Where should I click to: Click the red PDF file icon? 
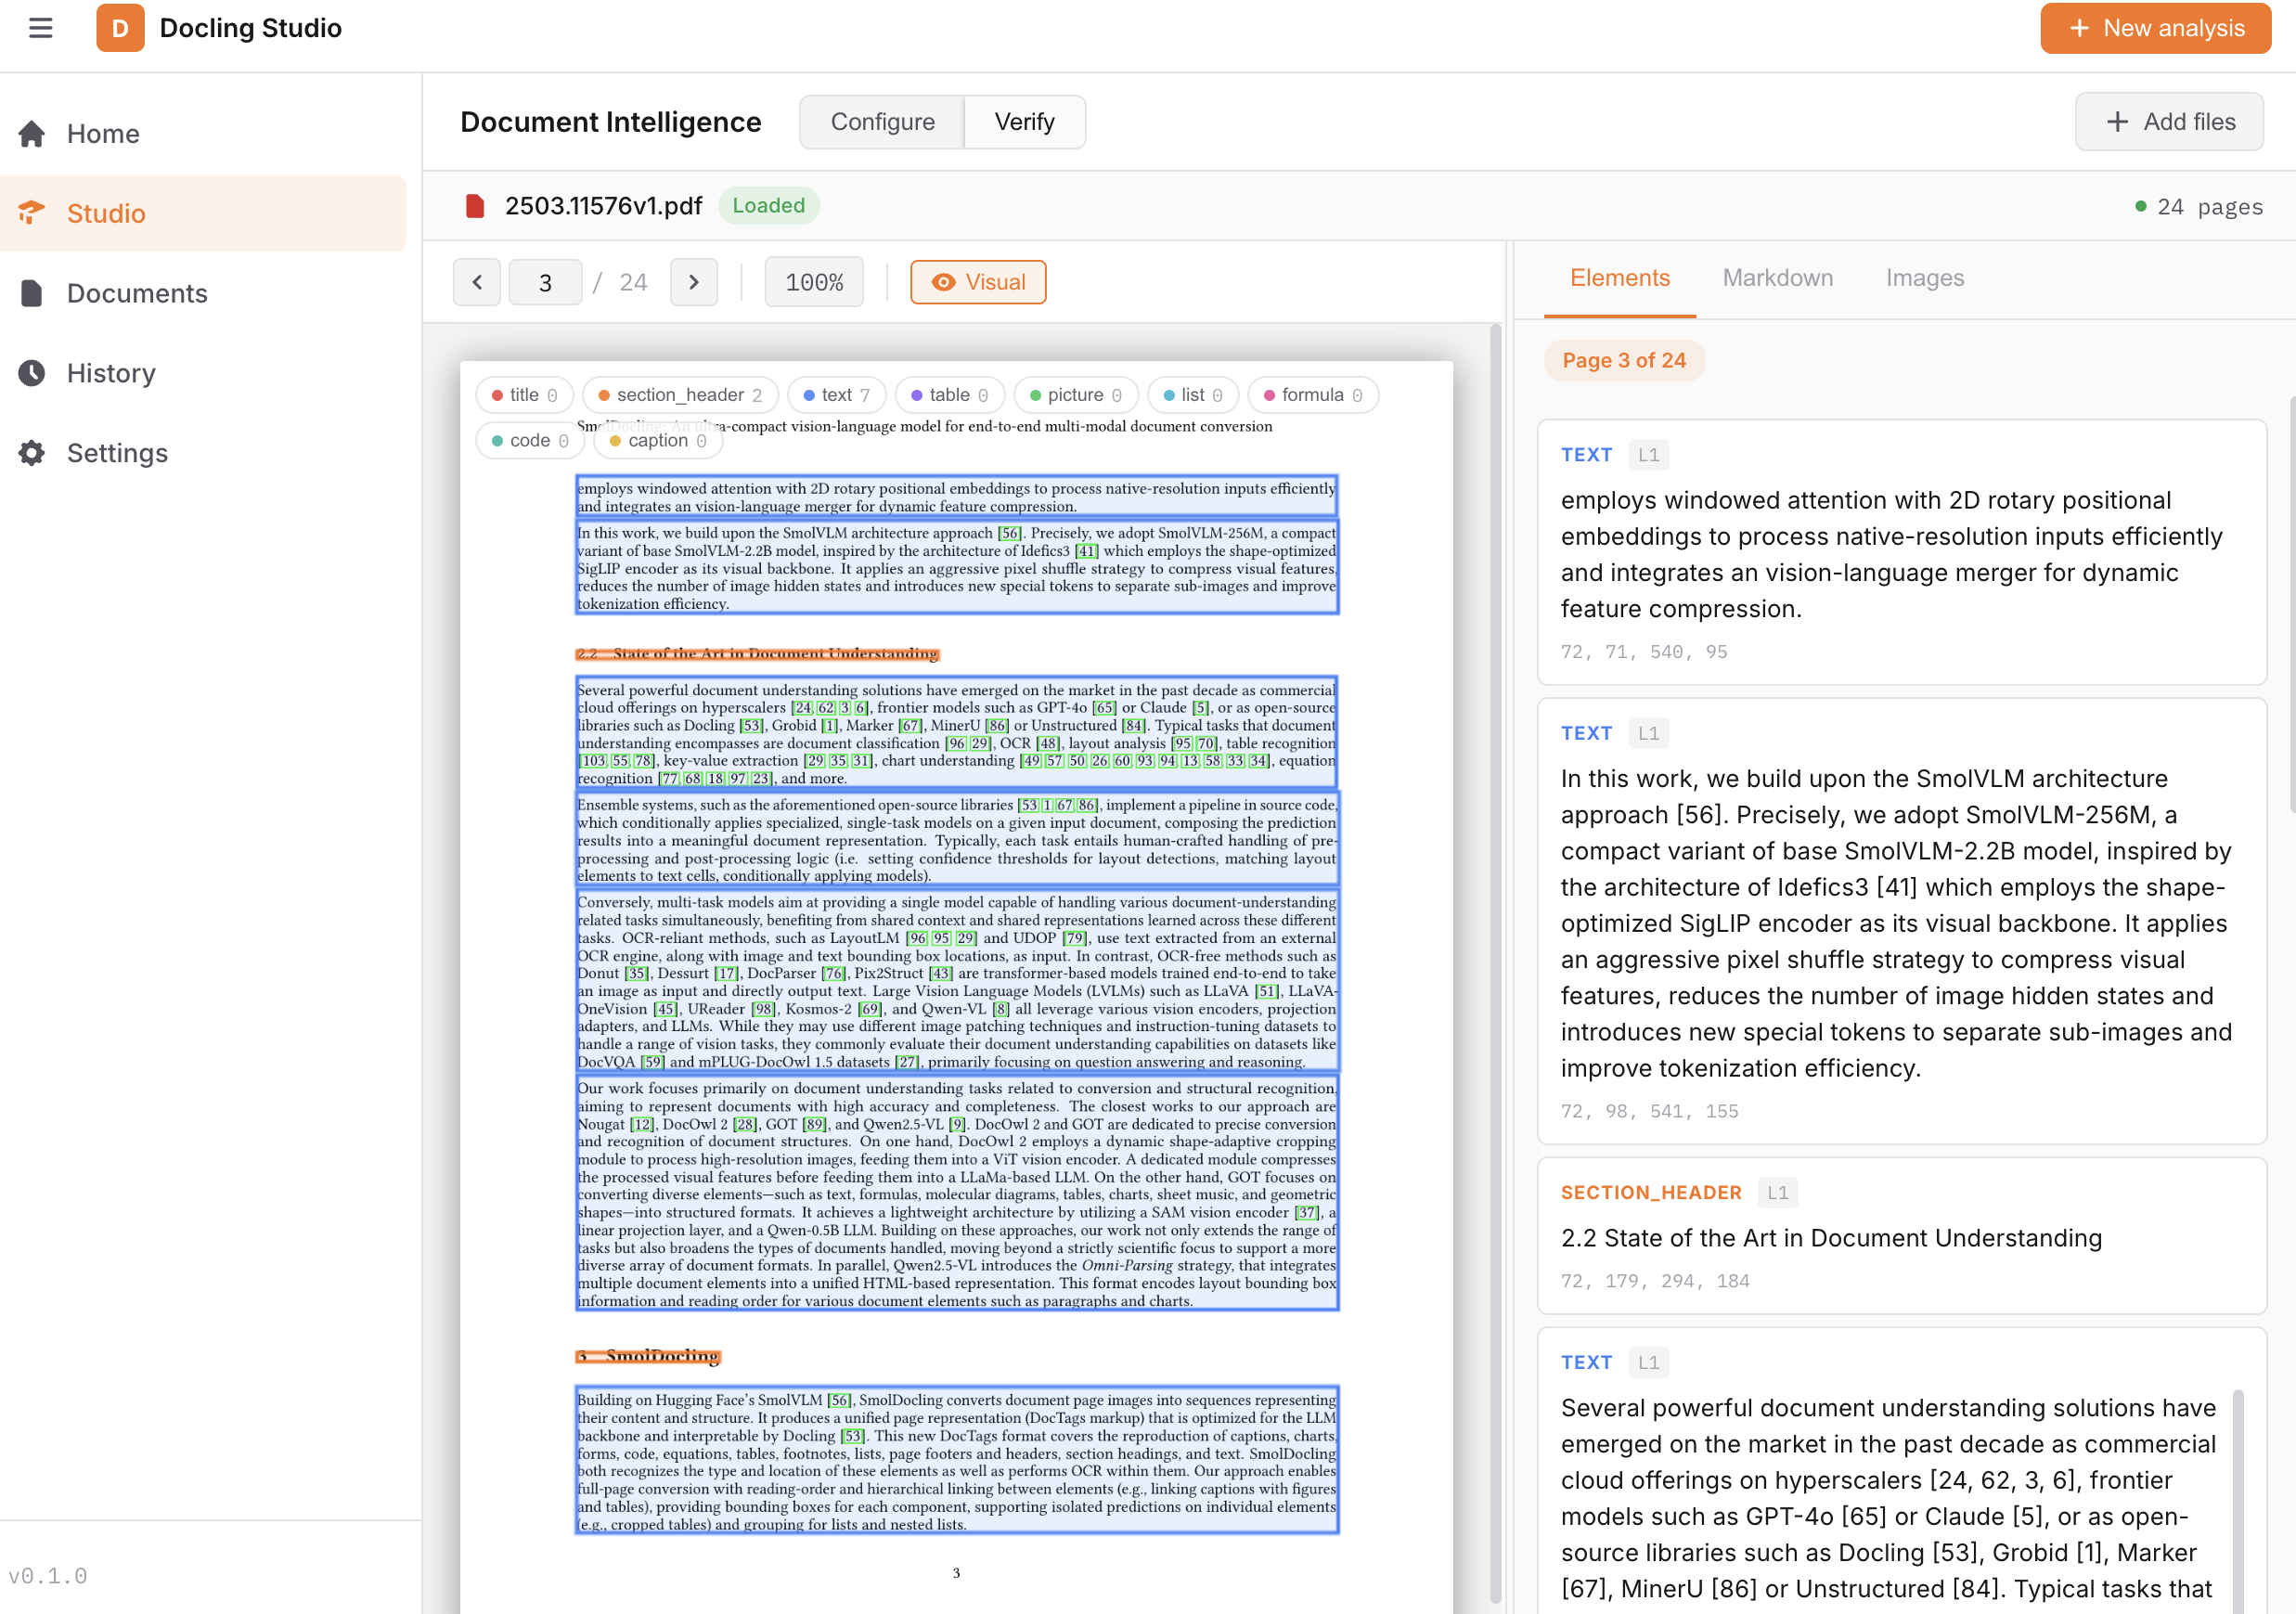pyautogui.click(x=475, y=206)
